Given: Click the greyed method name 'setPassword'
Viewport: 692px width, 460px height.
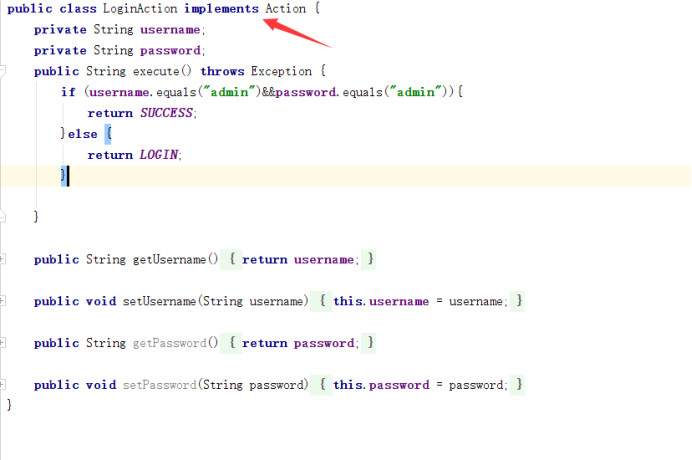Looking at the screenshot, I should (159, 385).
